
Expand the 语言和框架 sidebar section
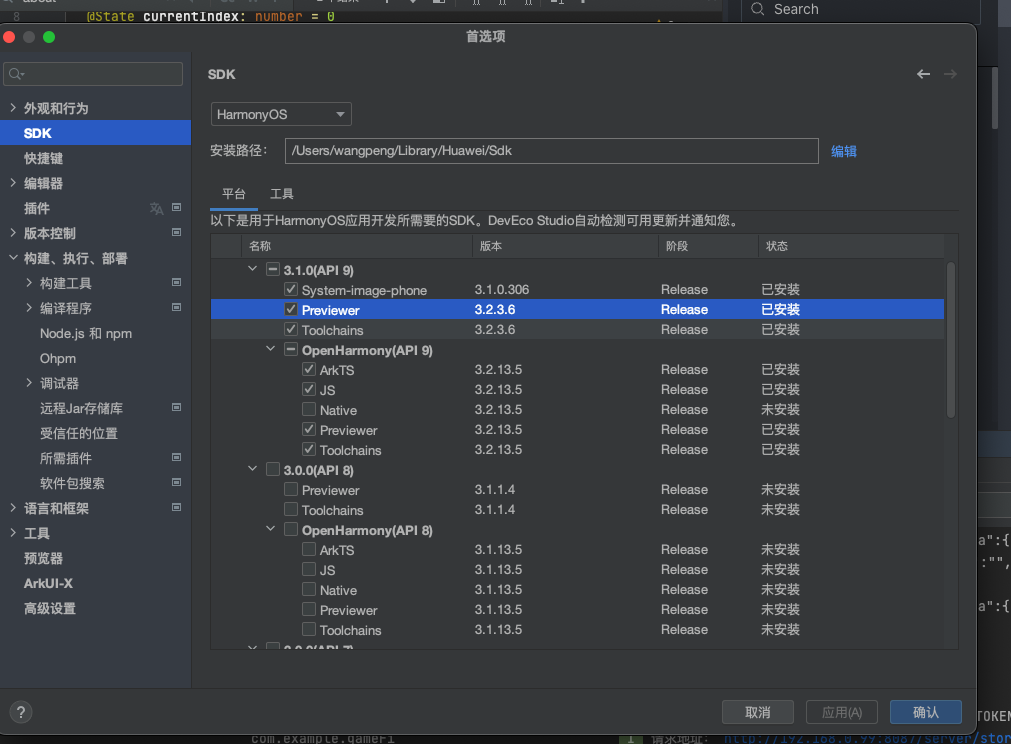pyautogui.click(x=13, y=507)
